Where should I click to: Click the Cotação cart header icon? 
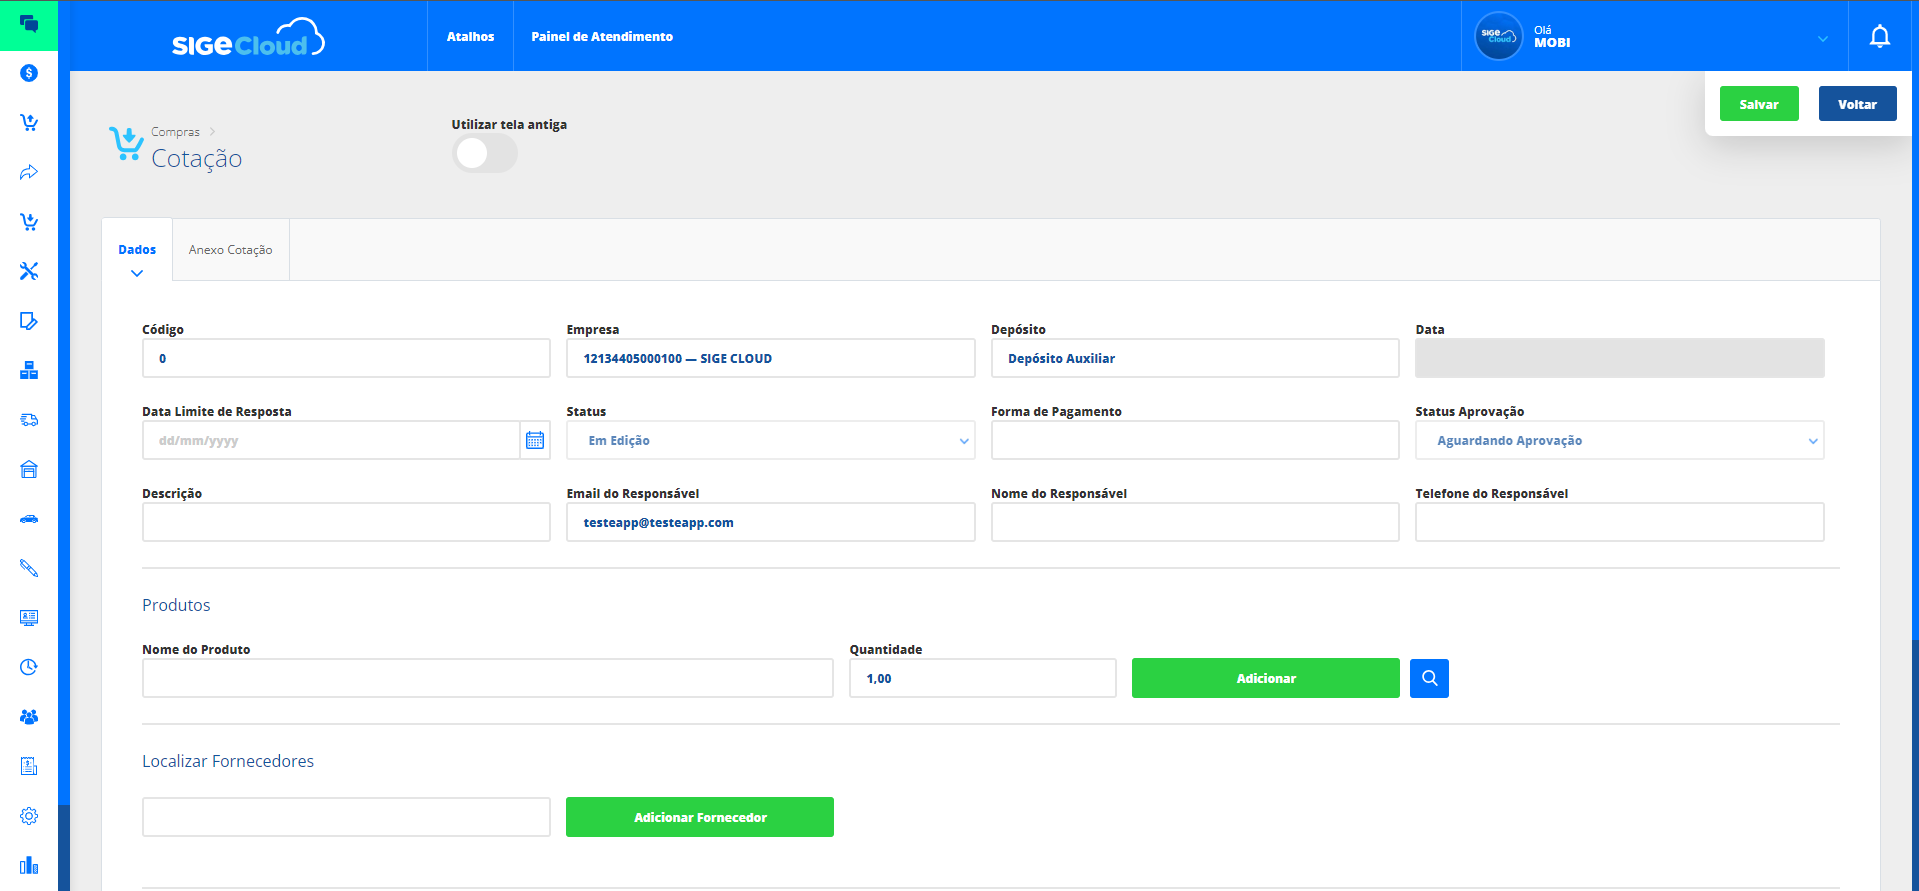click(x=126, y=143)
